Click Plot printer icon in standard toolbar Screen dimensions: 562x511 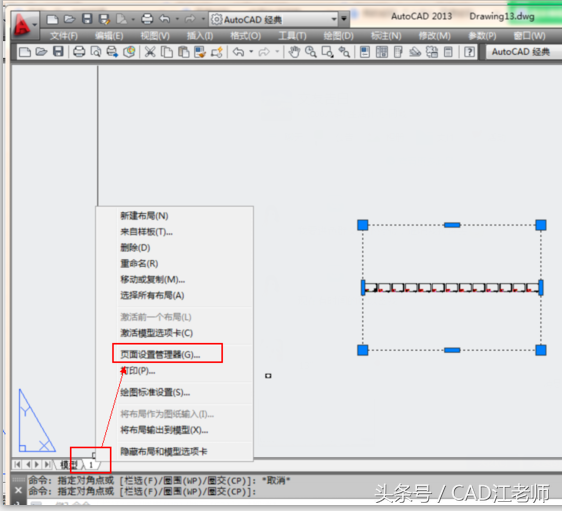pyautogui.click(x=79, y=52)
